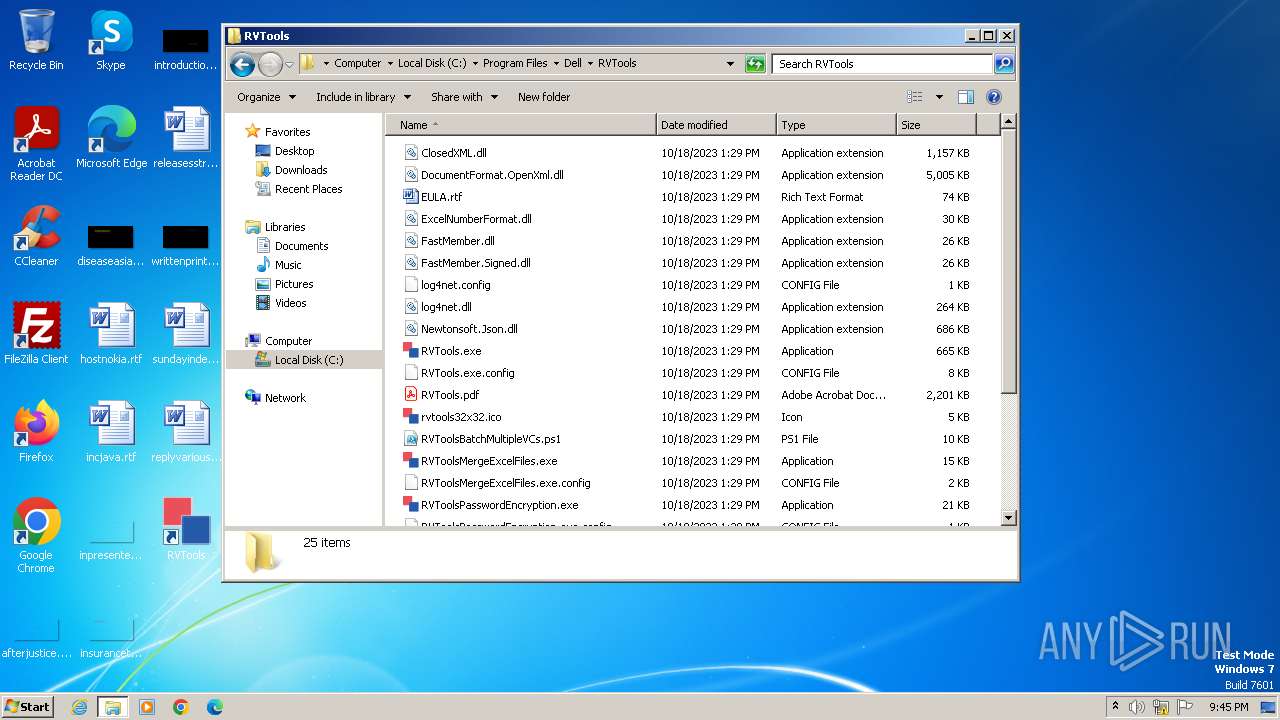Click the Forward navigation button
Screen dimensions: 1280x720
click(x=270, y=65)
